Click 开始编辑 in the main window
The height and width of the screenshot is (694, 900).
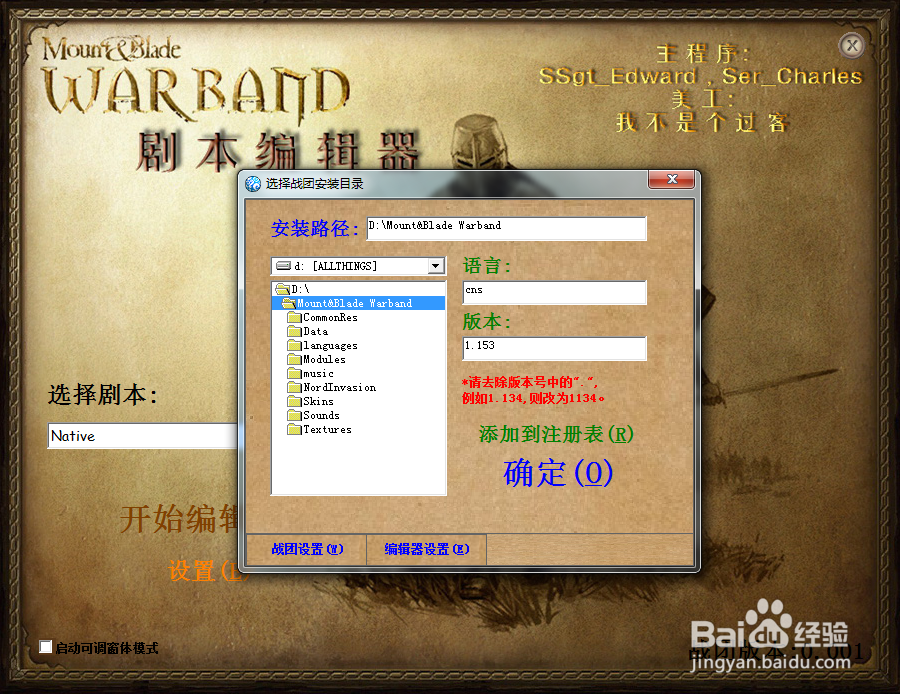tap(179, 519)
